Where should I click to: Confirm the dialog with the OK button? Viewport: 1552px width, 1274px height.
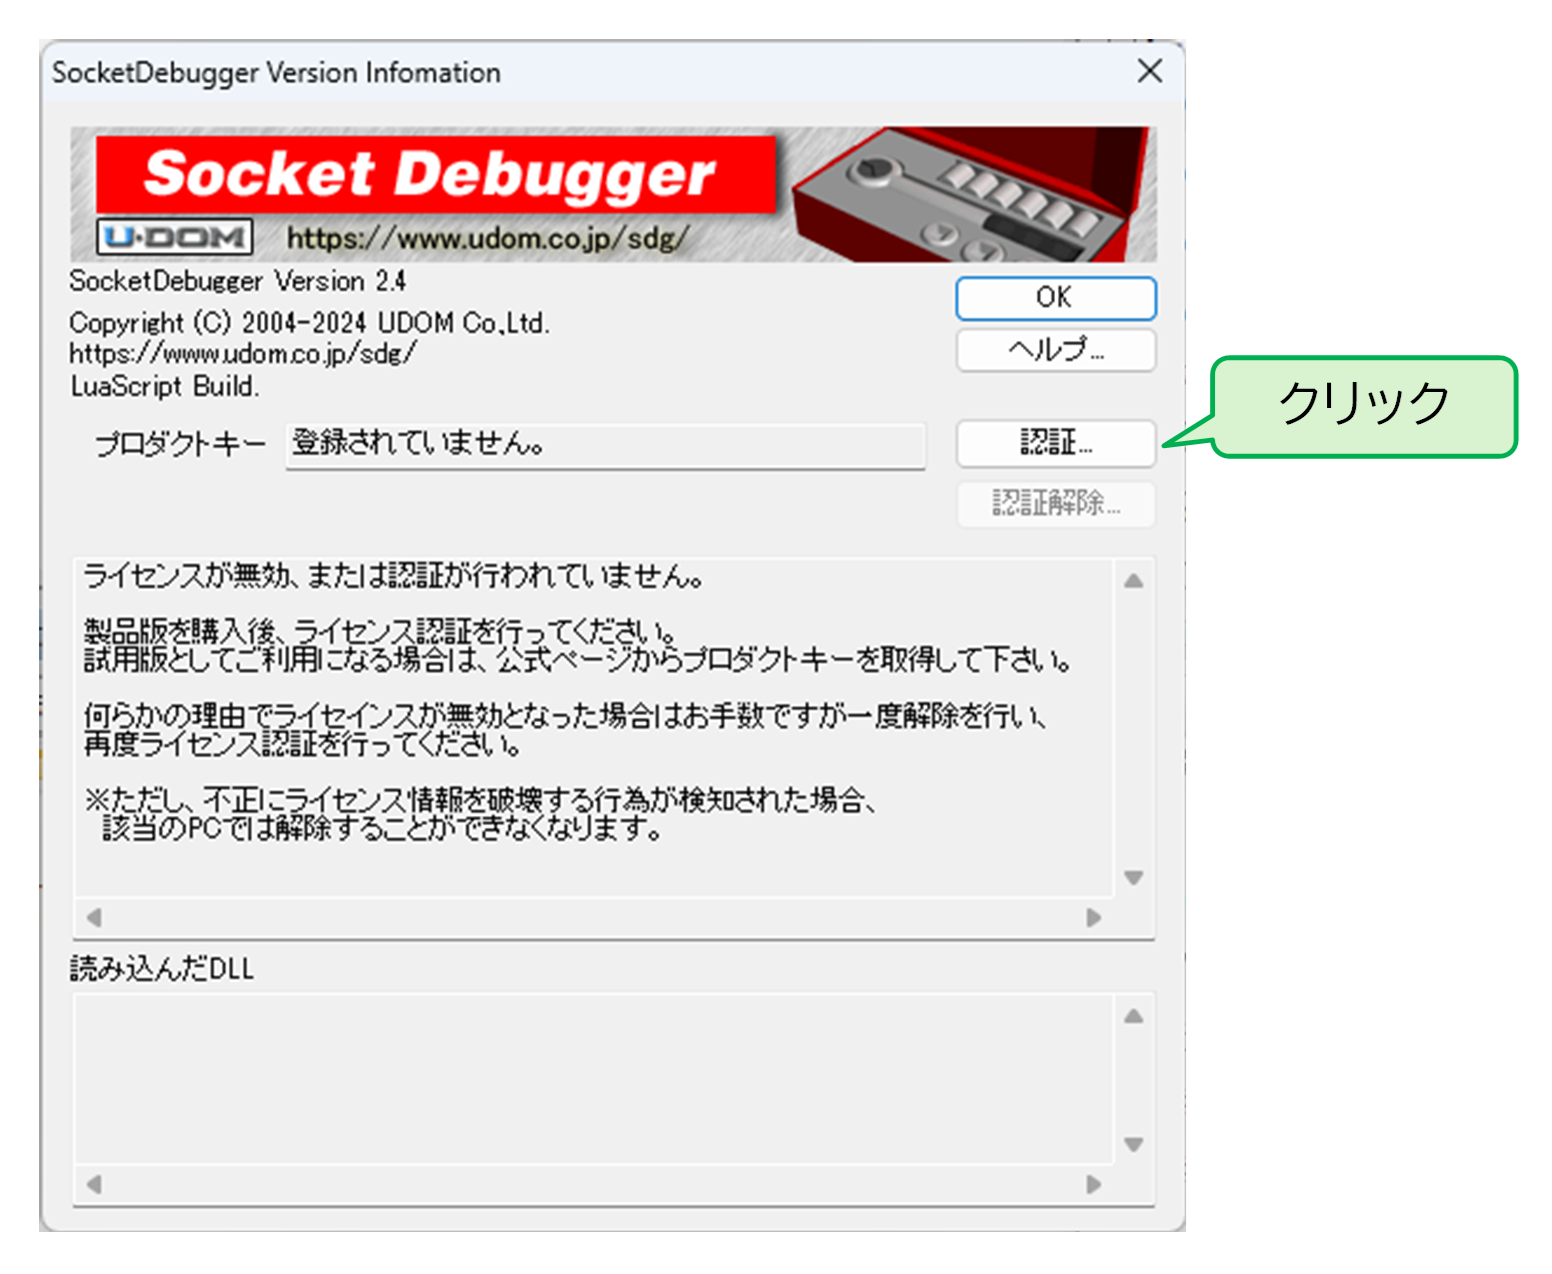click(x=1055, y=296)
